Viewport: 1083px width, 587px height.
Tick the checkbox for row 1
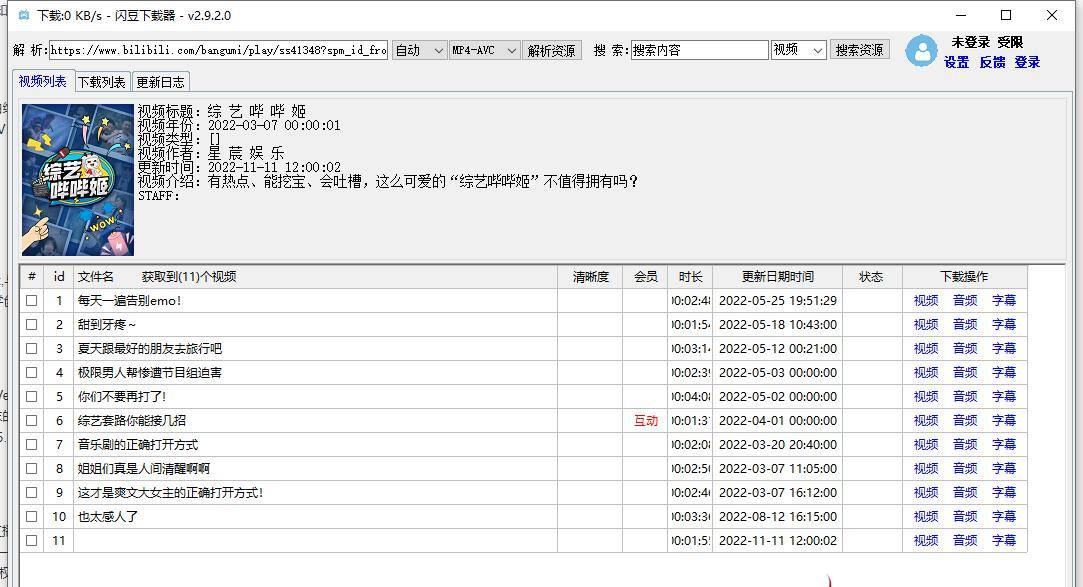[x=32, y=301]
